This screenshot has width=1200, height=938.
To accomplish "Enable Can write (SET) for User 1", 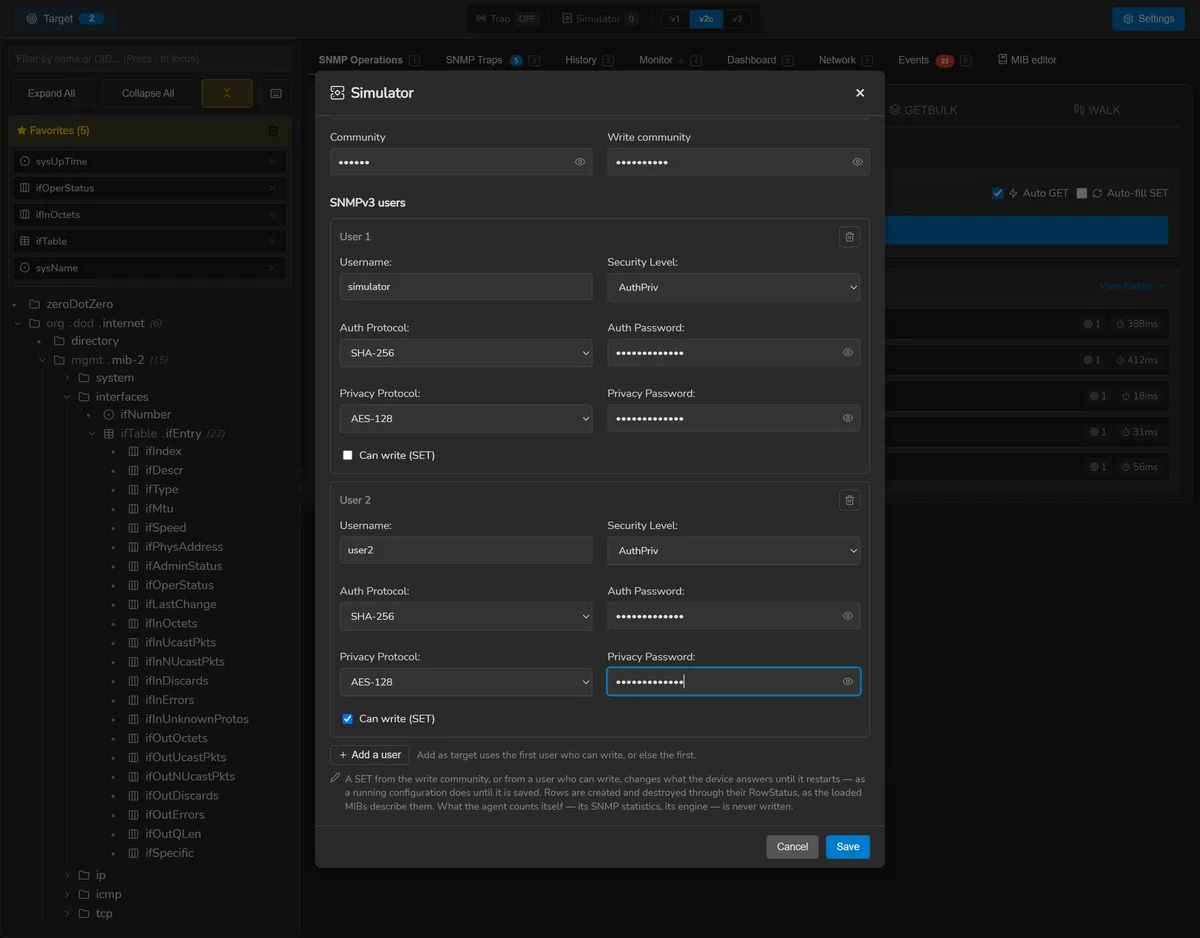I will pos(348,455).
